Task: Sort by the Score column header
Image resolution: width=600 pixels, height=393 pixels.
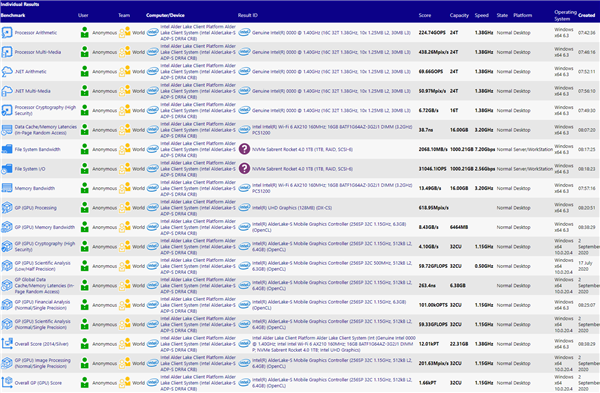Action: (x=425, y=15)
